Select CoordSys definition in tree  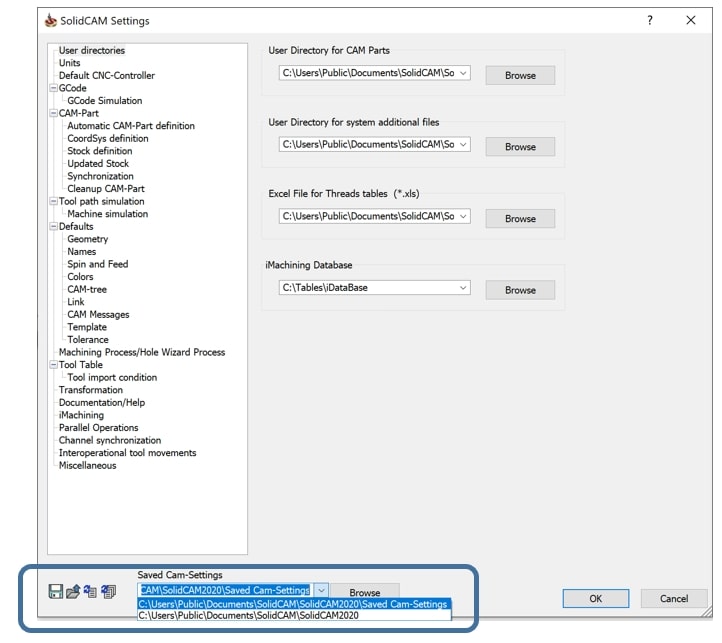click(108, 138)
